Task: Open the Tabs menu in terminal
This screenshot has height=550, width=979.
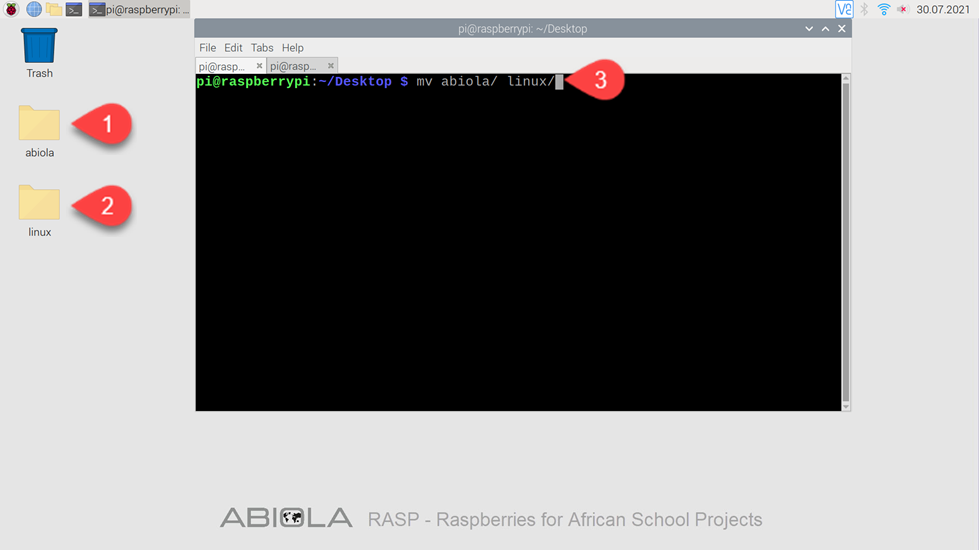Action: click(x=262, y=48)
